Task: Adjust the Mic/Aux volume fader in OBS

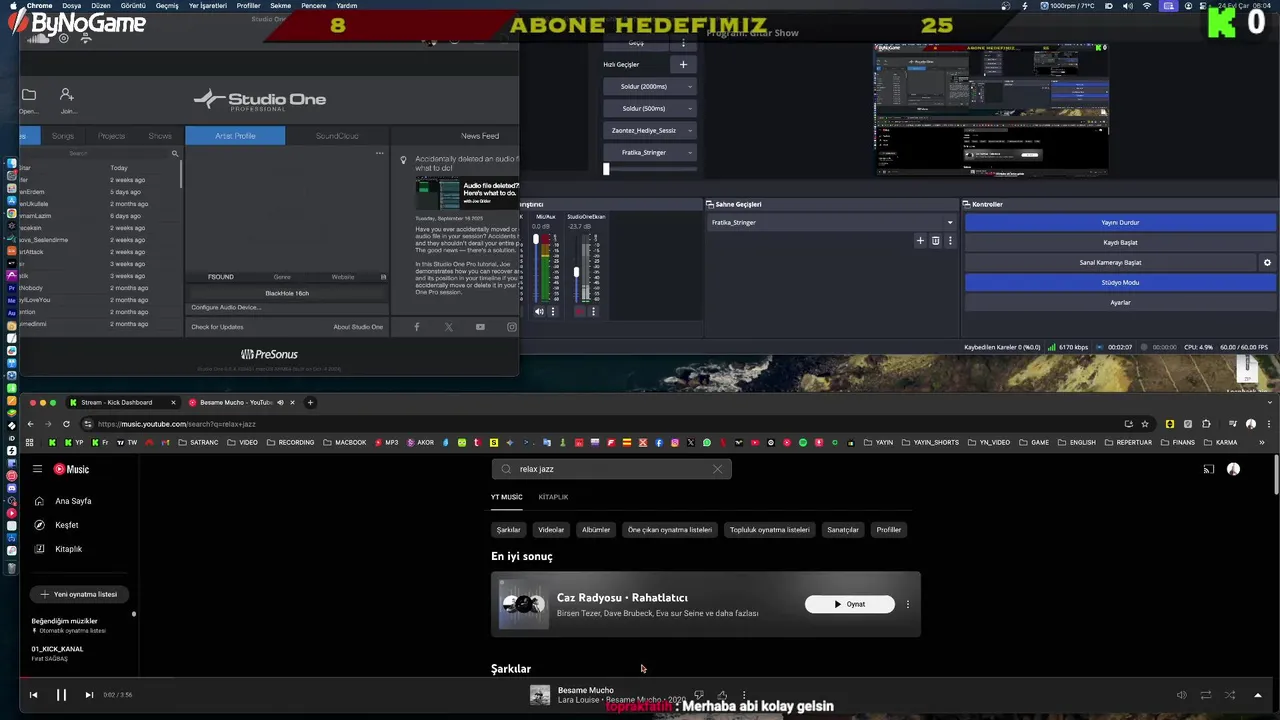Action: click(x=535, y=241)
